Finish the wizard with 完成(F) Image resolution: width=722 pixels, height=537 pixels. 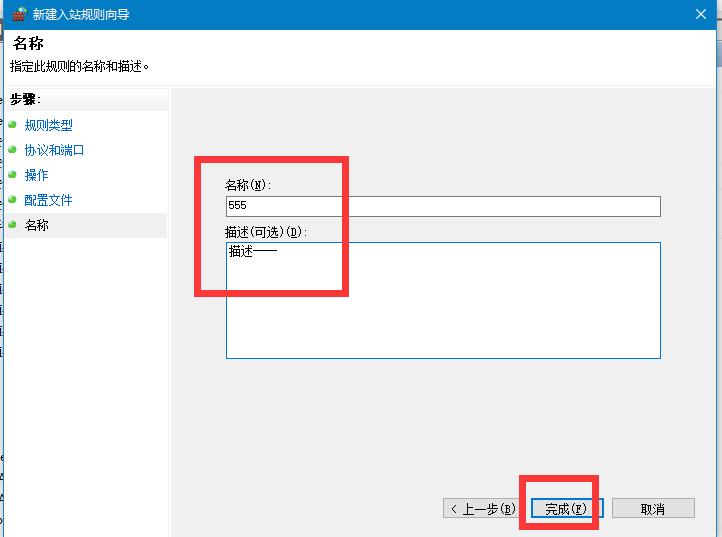pos(566,508)
